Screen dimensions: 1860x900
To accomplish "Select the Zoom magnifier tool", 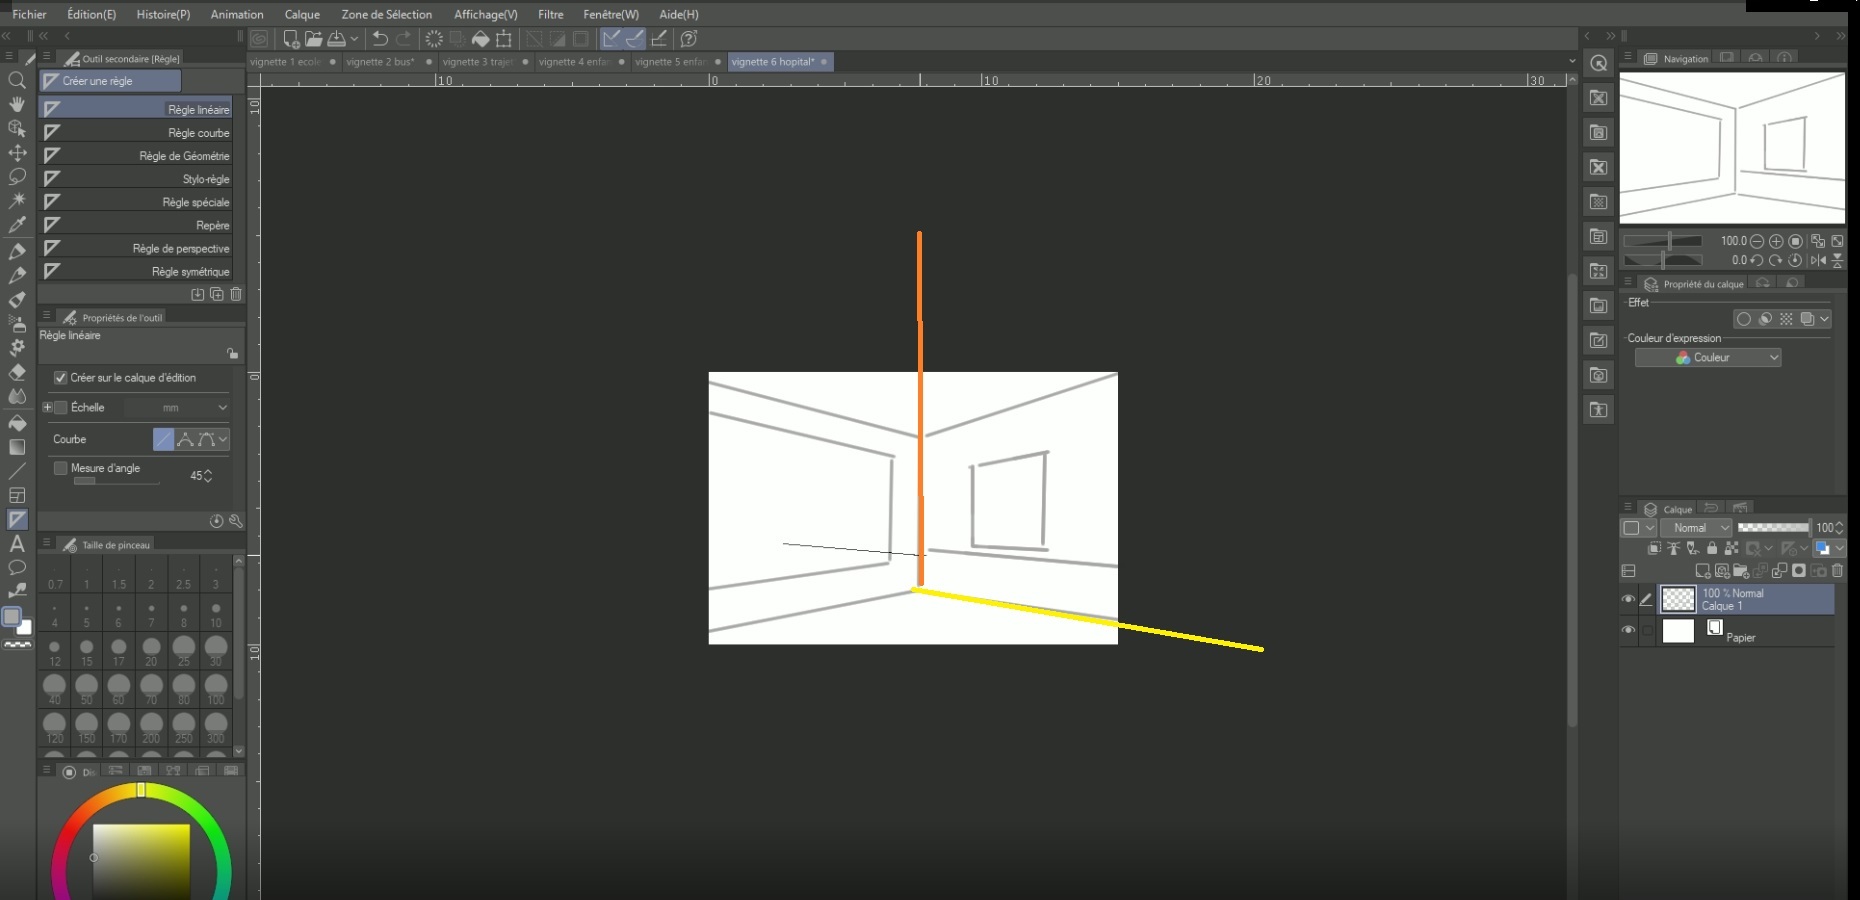I will tap(17, 80).
